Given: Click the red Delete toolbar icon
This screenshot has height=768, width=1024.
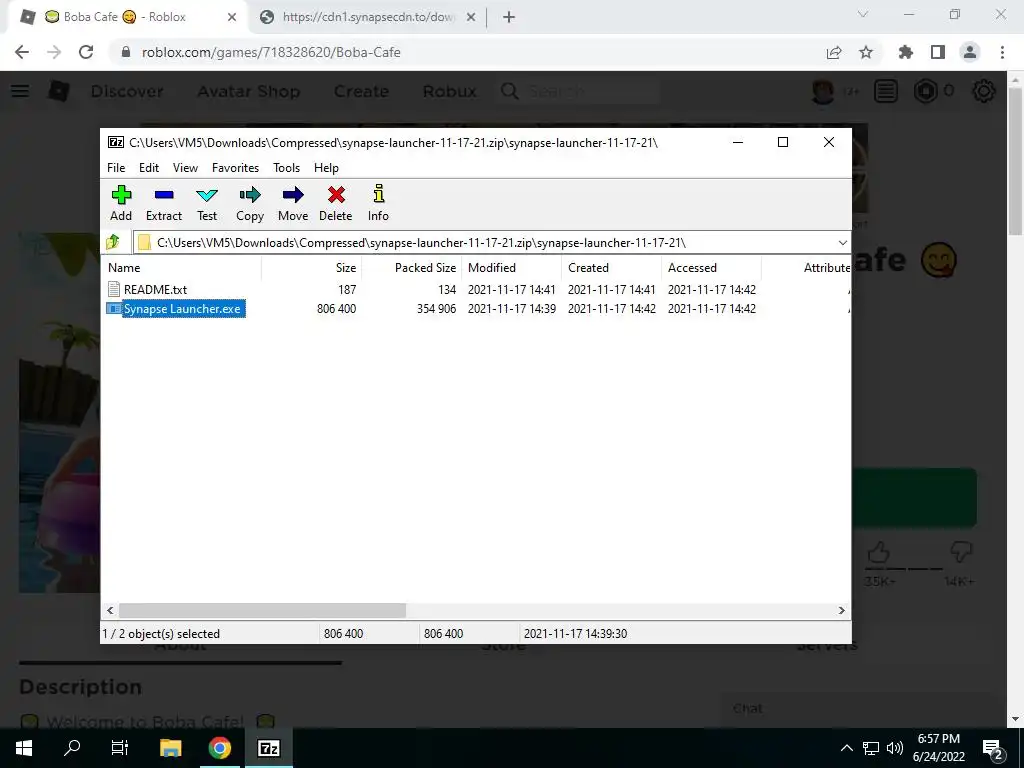Looking at the screenshot, I should [336, 195].
